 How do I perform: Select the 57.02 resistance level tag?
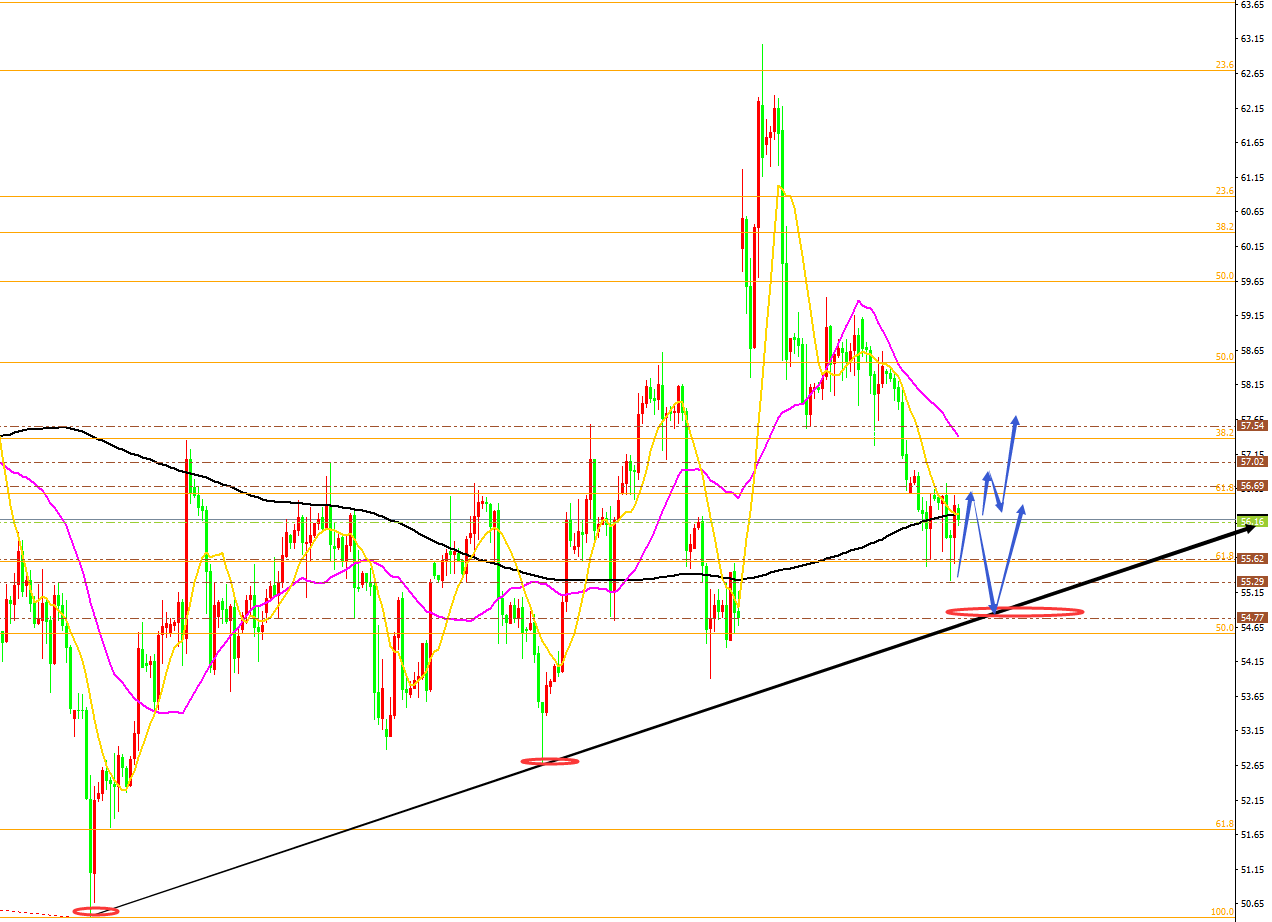coord(1252,462)
